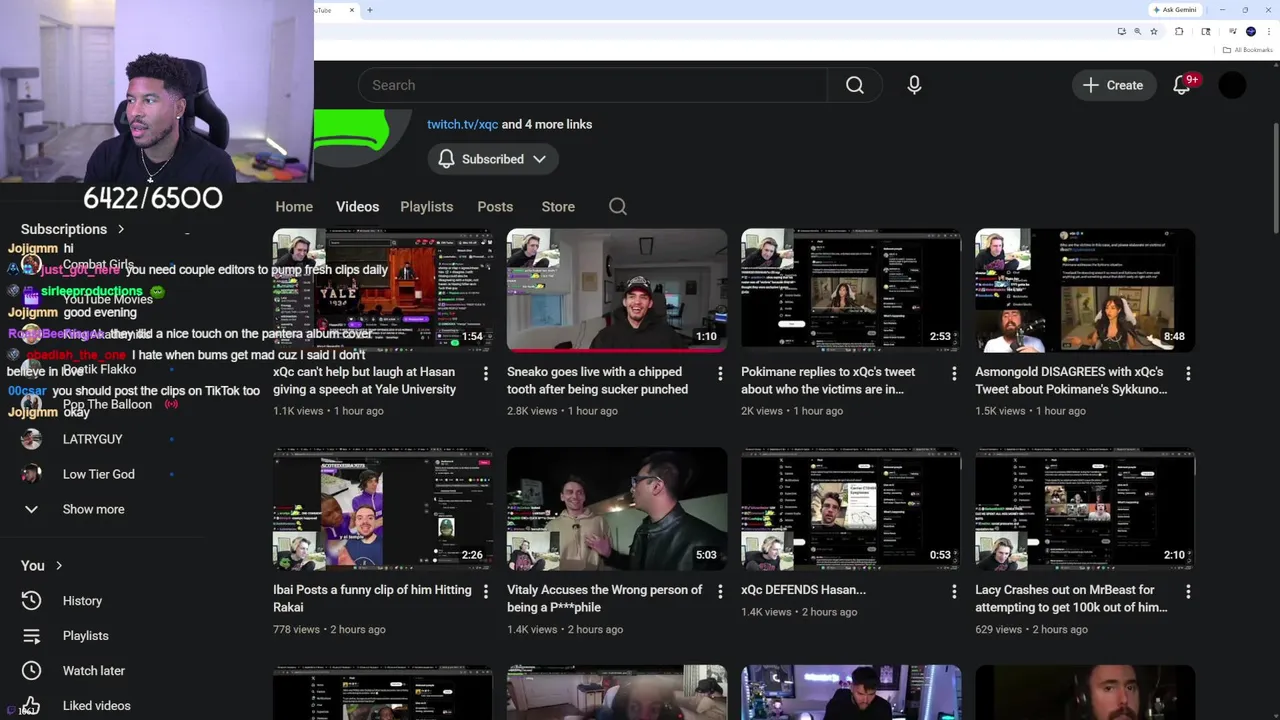Play the Ibai Rakai 2:26 thumbnail

[383, 508]
